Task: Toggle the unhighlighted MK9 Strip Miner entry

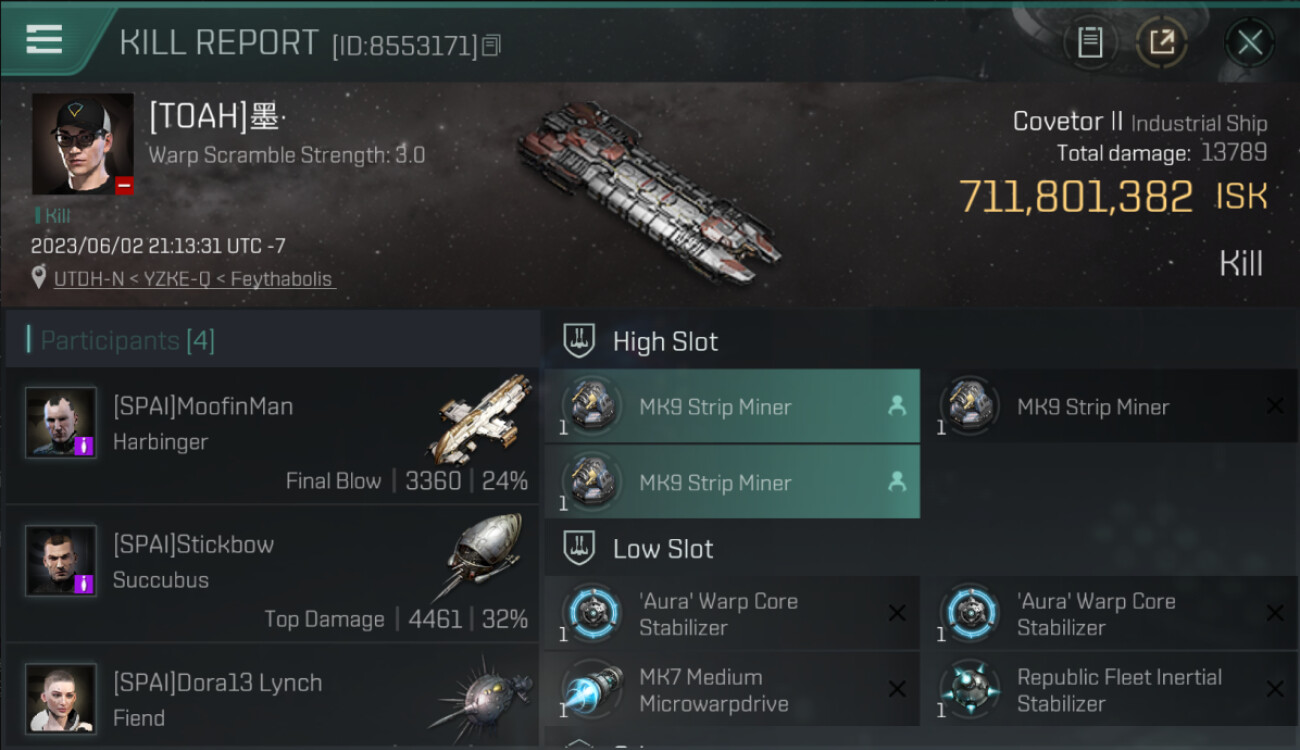Action: point(1110,406)
